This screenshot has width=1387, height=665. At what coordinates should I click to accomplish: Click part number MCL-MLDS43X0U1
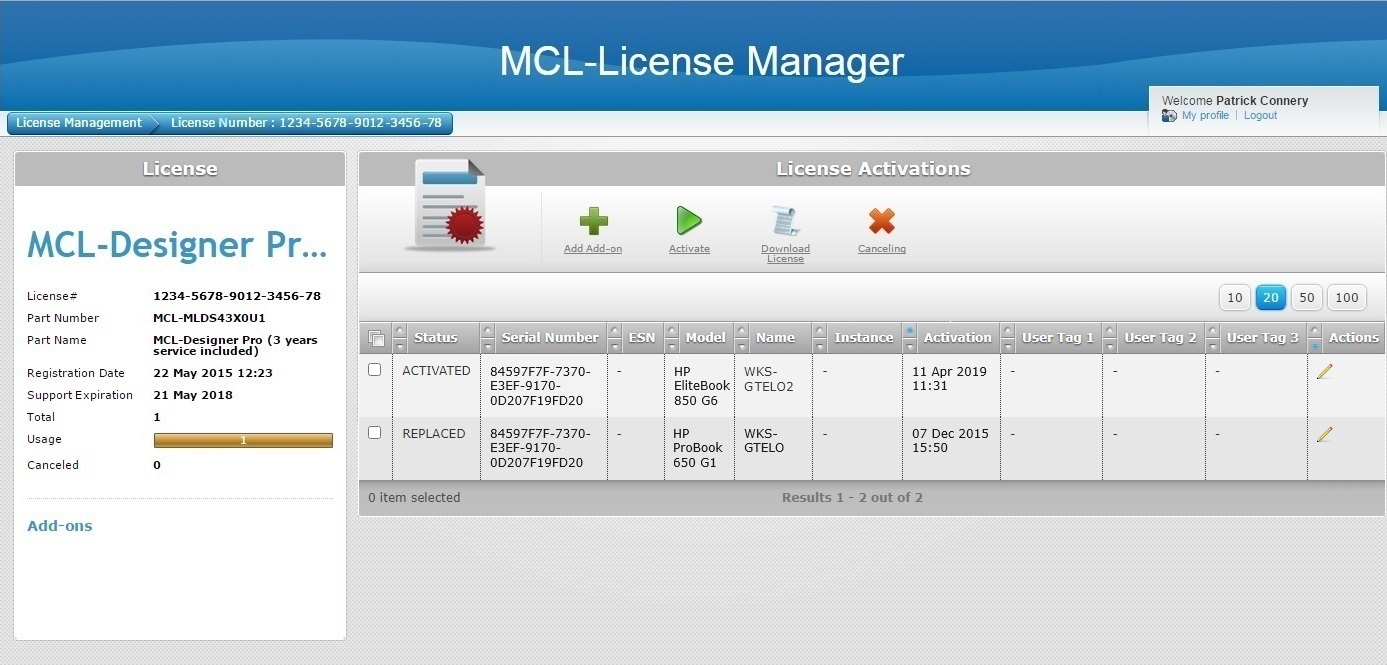(x=209, y=318)
